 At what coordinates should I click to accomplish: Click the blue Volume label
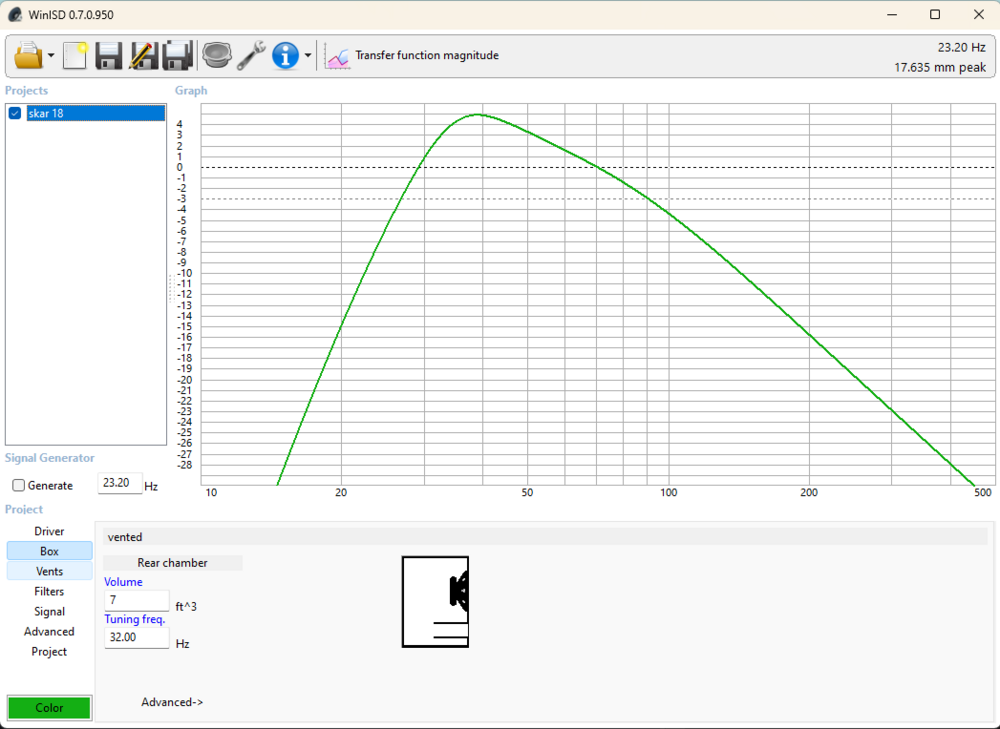pyautogui.click(x=123, y=582)
